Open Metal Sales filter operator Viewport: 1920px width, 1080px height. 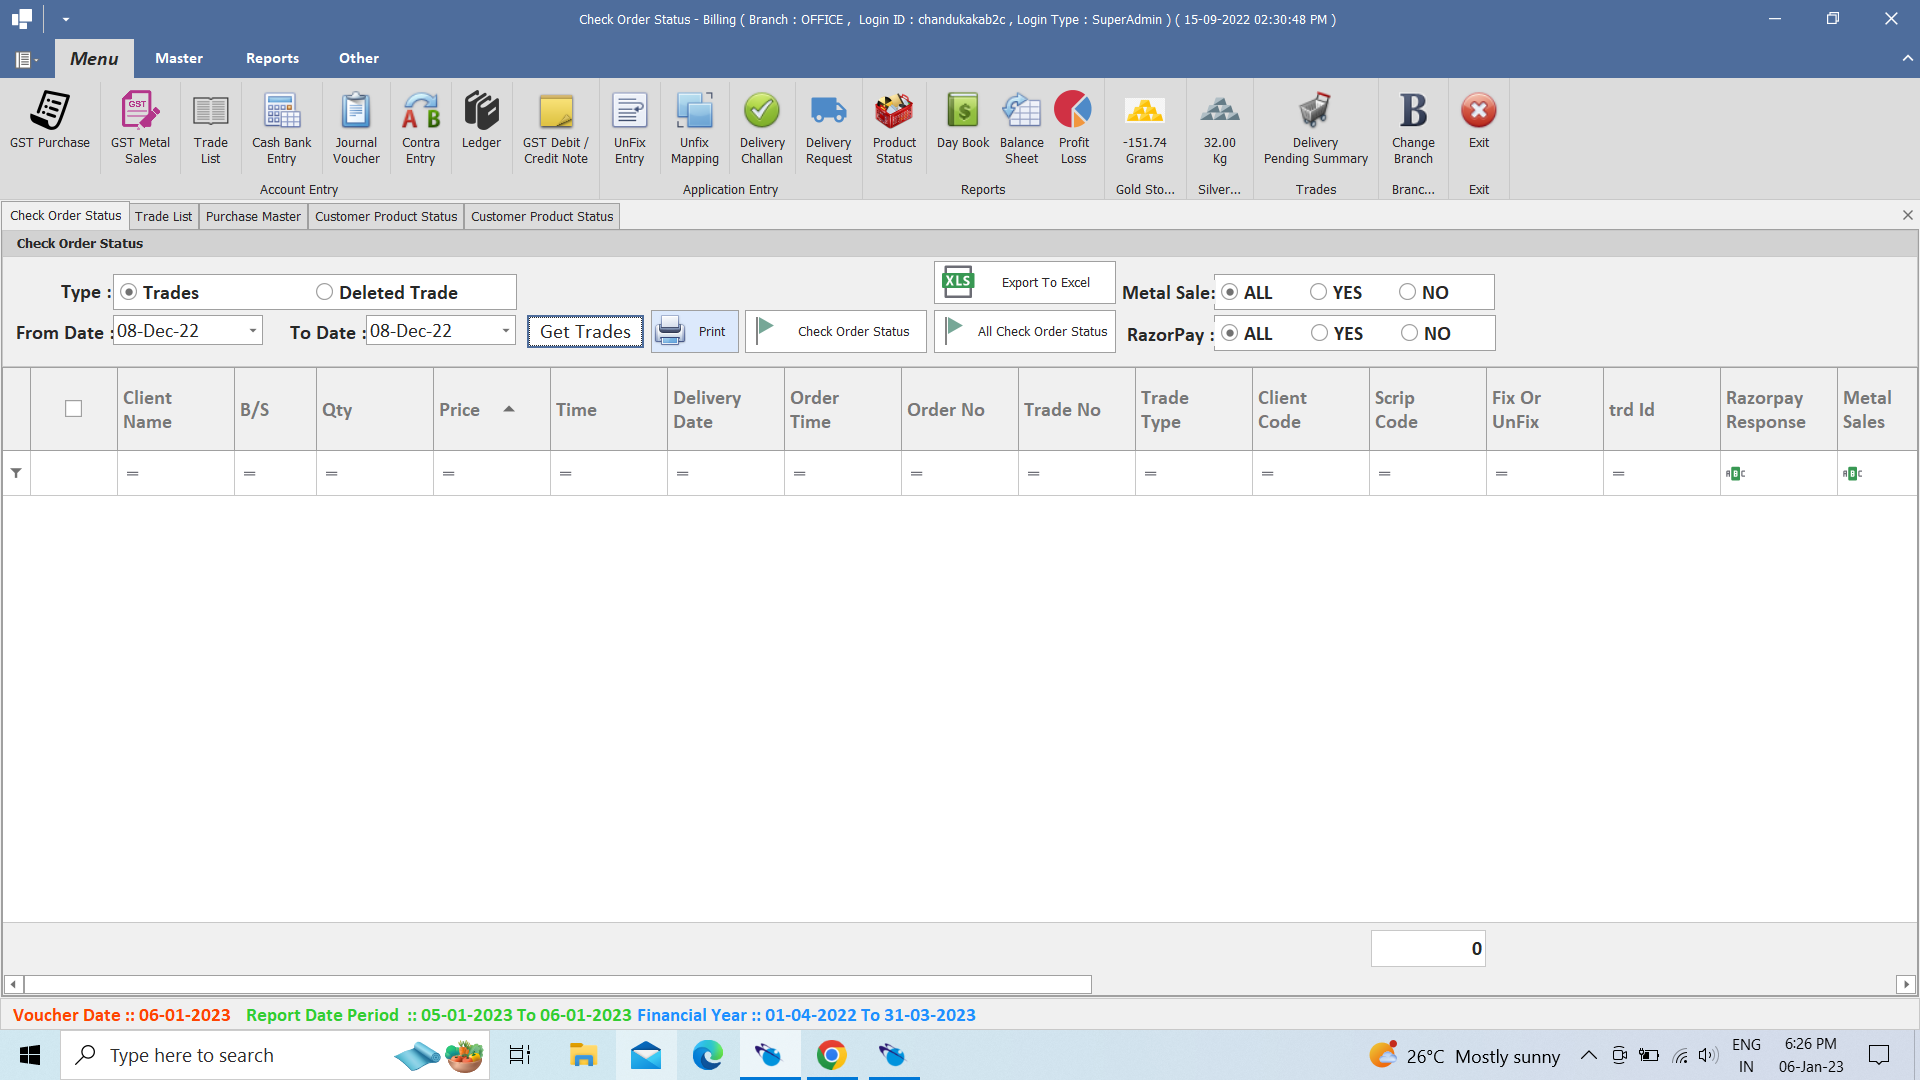1853,473
